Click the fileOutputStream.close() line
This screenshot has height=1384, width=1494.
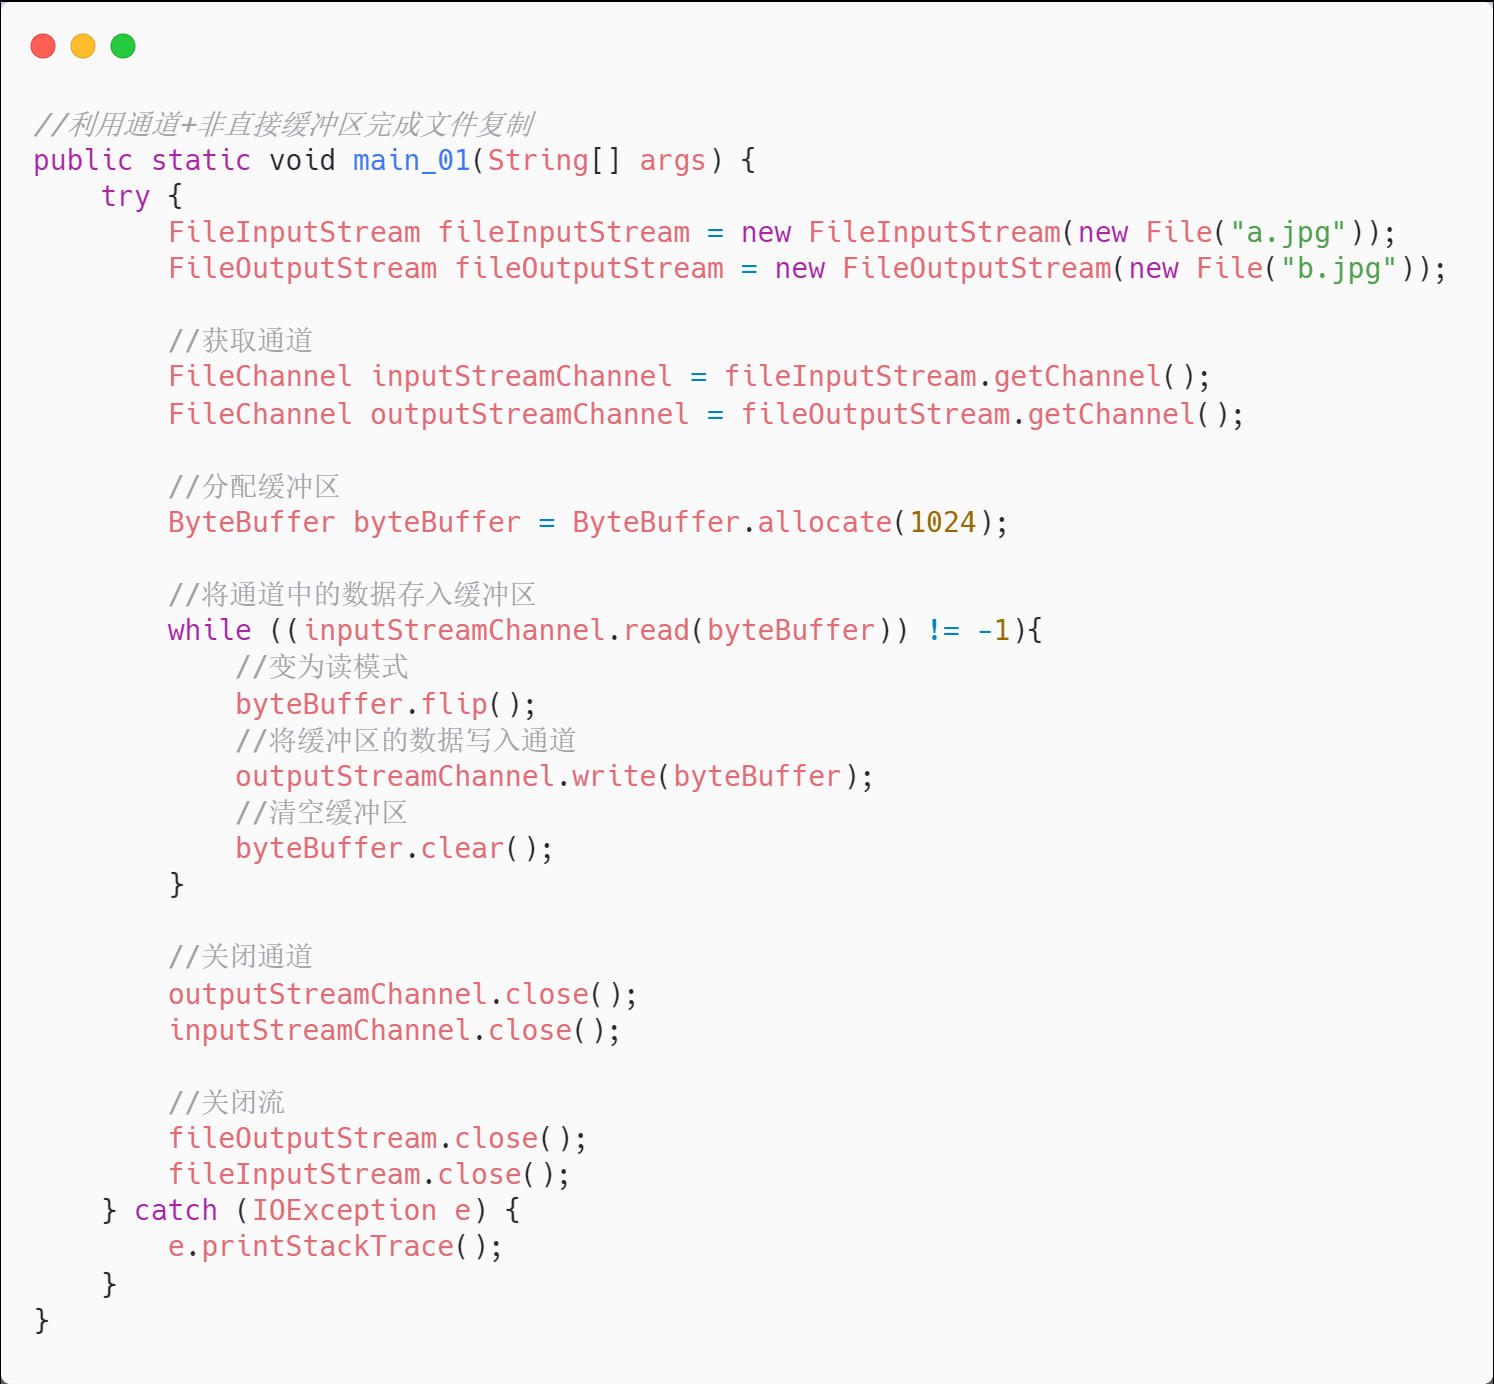377,1138
